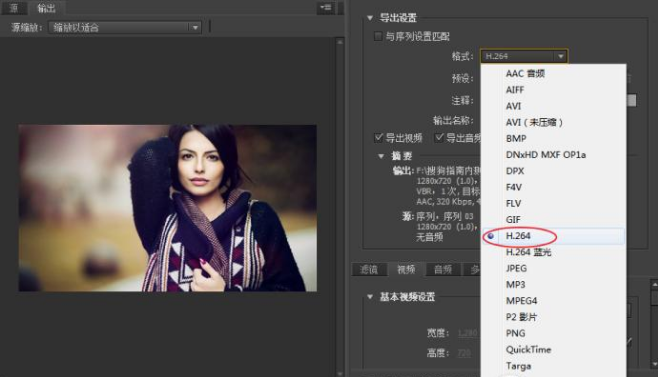The width and height of the screenshot is (658, 377).
Task: Open the 音频 tab
Action: [443, 270]
